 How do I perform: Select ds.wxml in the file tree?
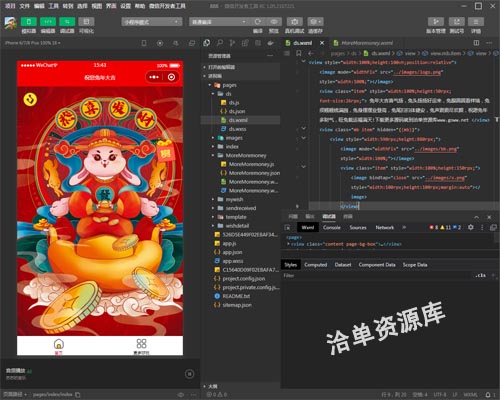click(238, 120)
